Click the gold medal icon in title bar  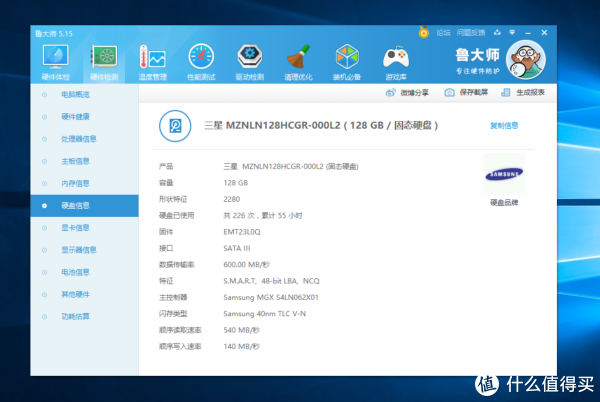click(x=424, y=32)
